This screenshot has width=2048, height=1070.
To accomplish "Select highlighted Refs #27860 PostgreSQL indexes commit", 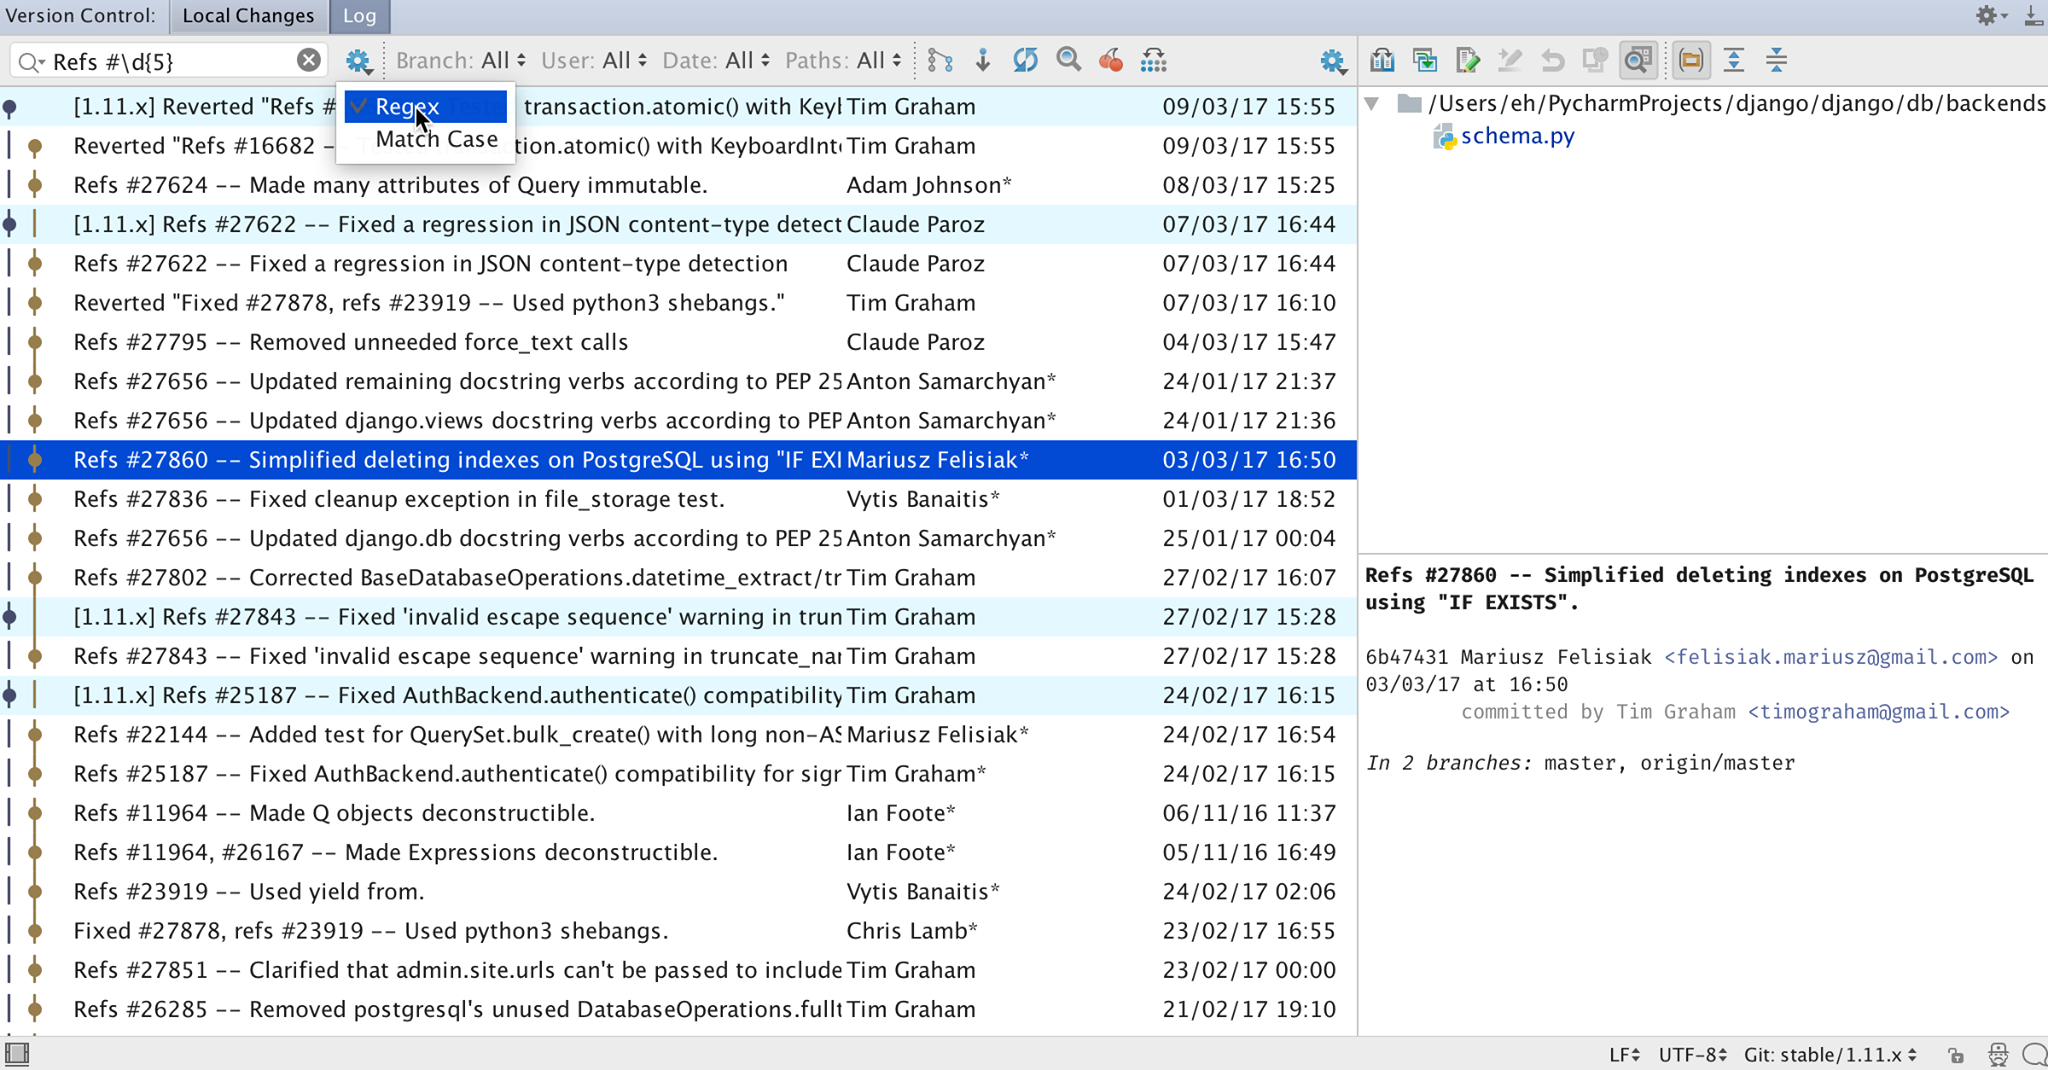I will (678, 460).
